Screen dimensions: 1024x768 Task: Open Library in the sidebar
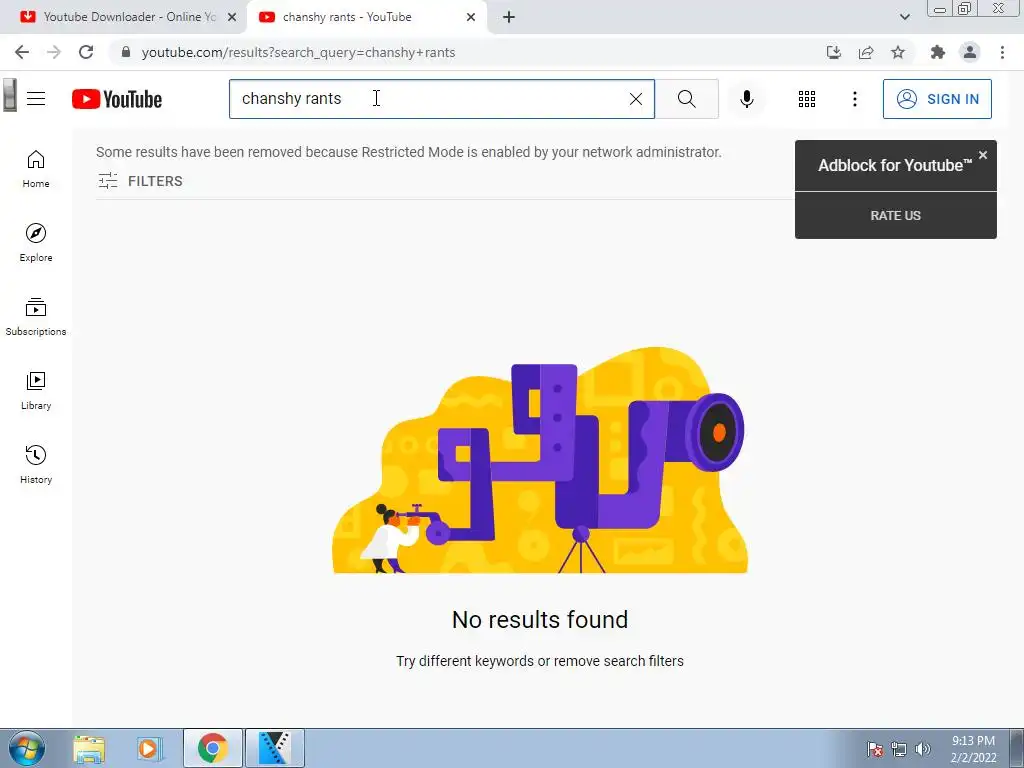pyautogui.click(x=36, y=391)
